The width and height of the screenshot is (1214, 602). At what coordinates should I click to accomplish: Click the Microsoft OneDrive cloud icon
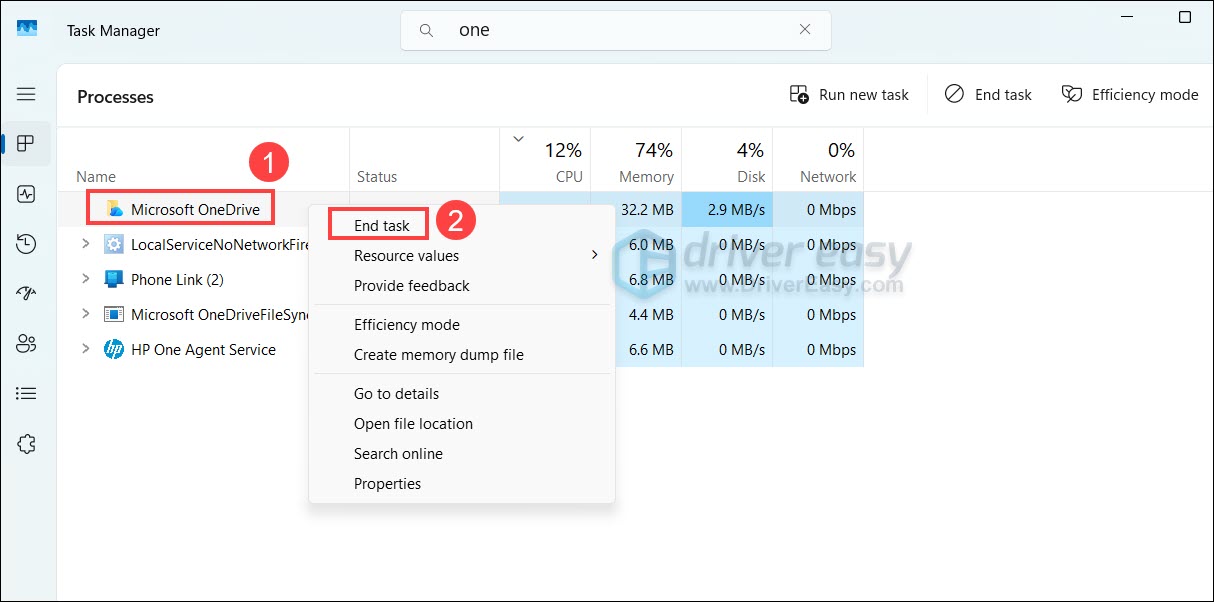point(114,210)
